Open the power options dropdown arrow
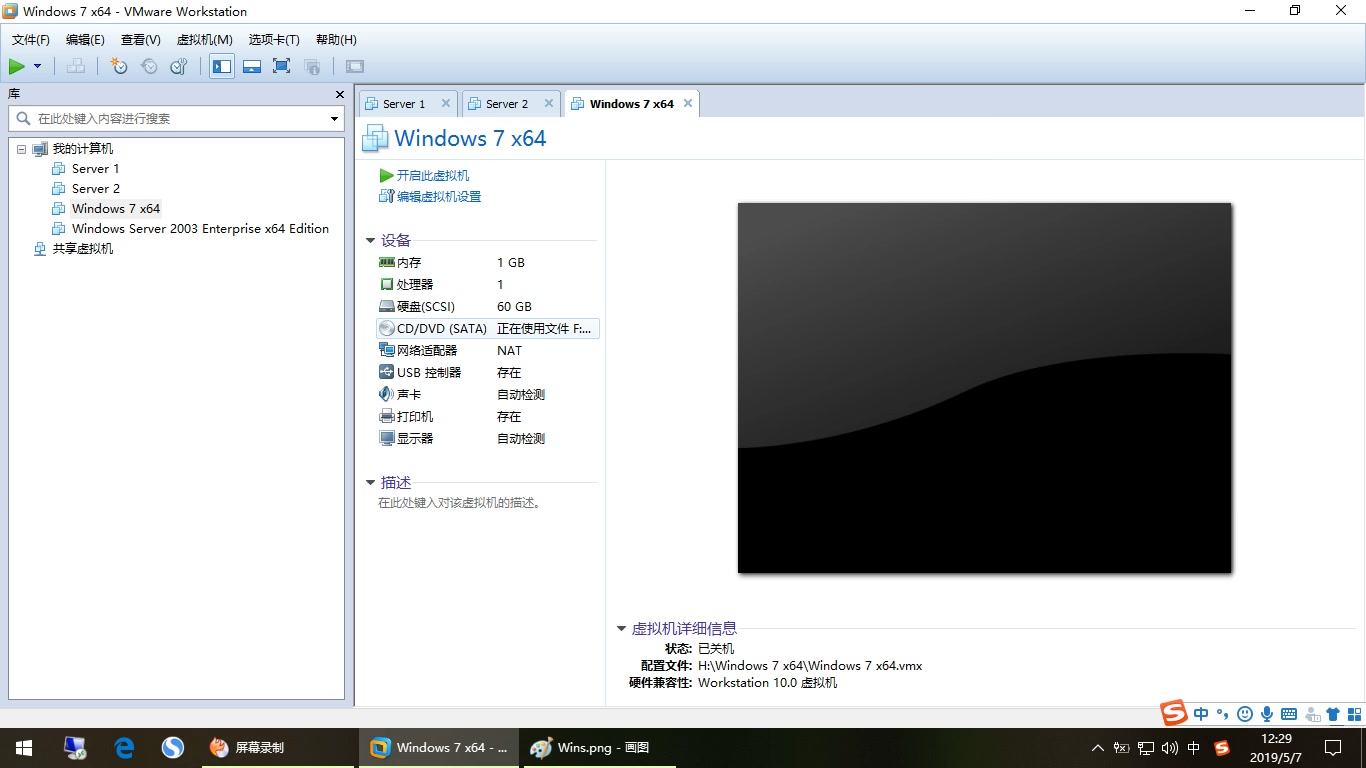The width and height of the screenshot is (1366, 768). click(38, 66)
